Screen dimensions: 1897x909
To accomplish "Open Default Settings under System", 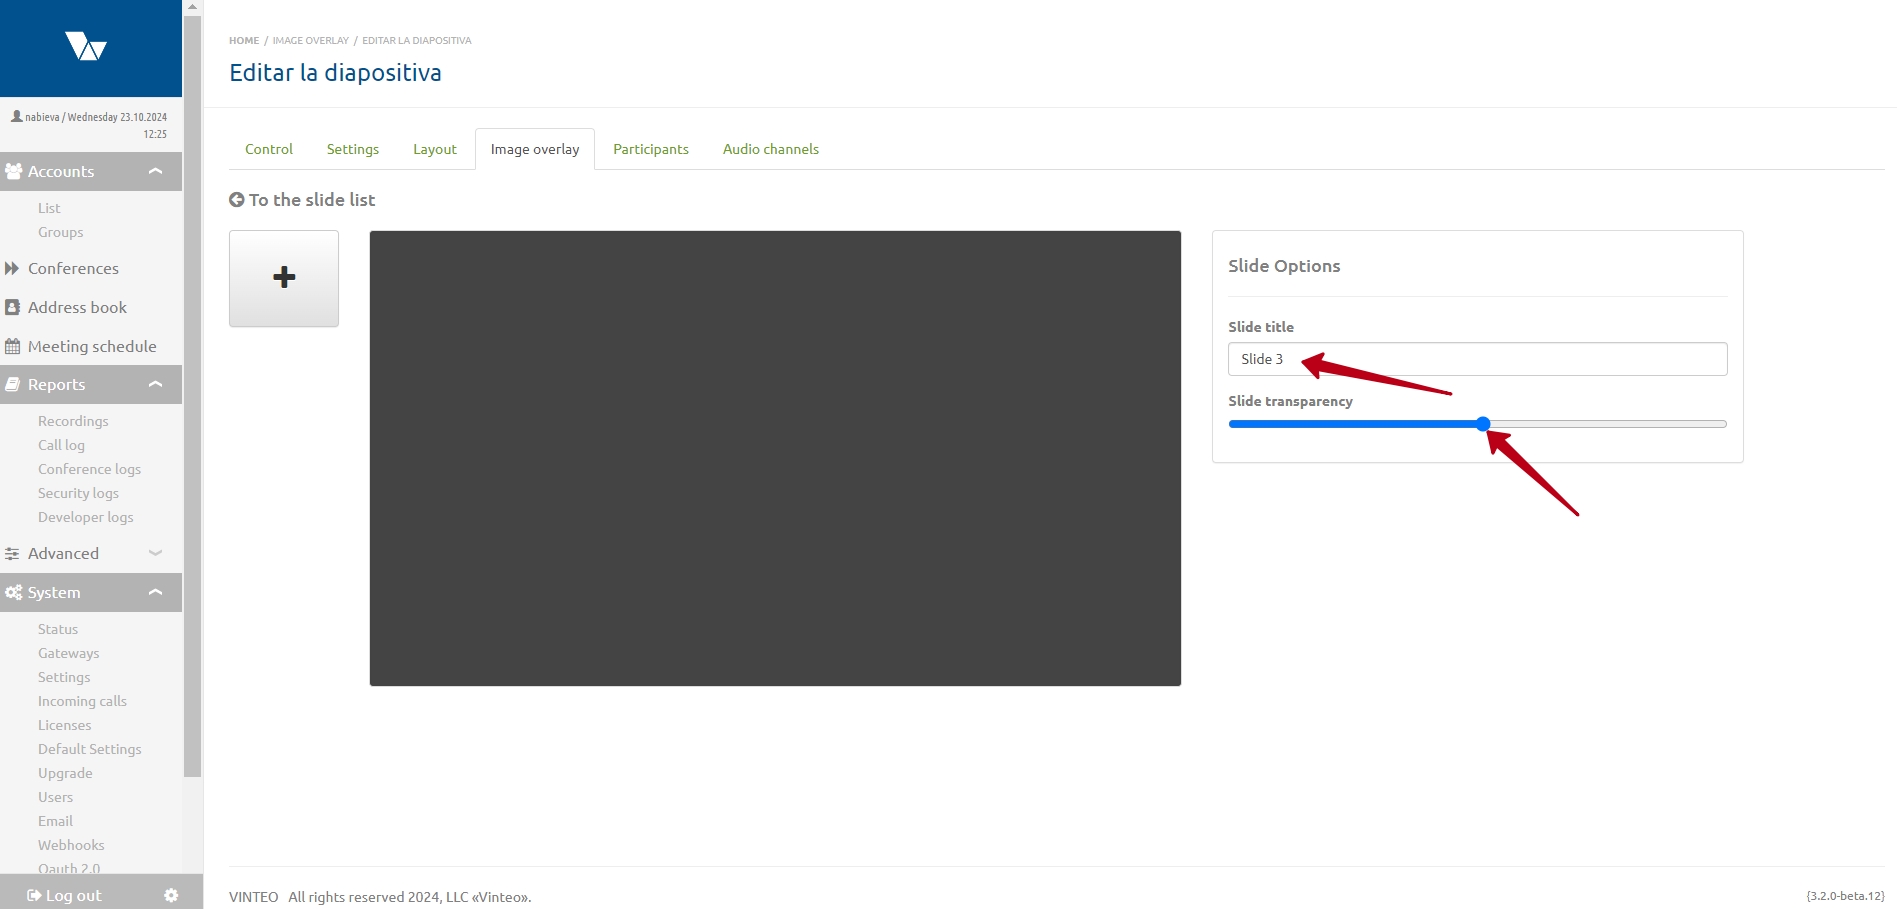I will [x=89, y=749].
